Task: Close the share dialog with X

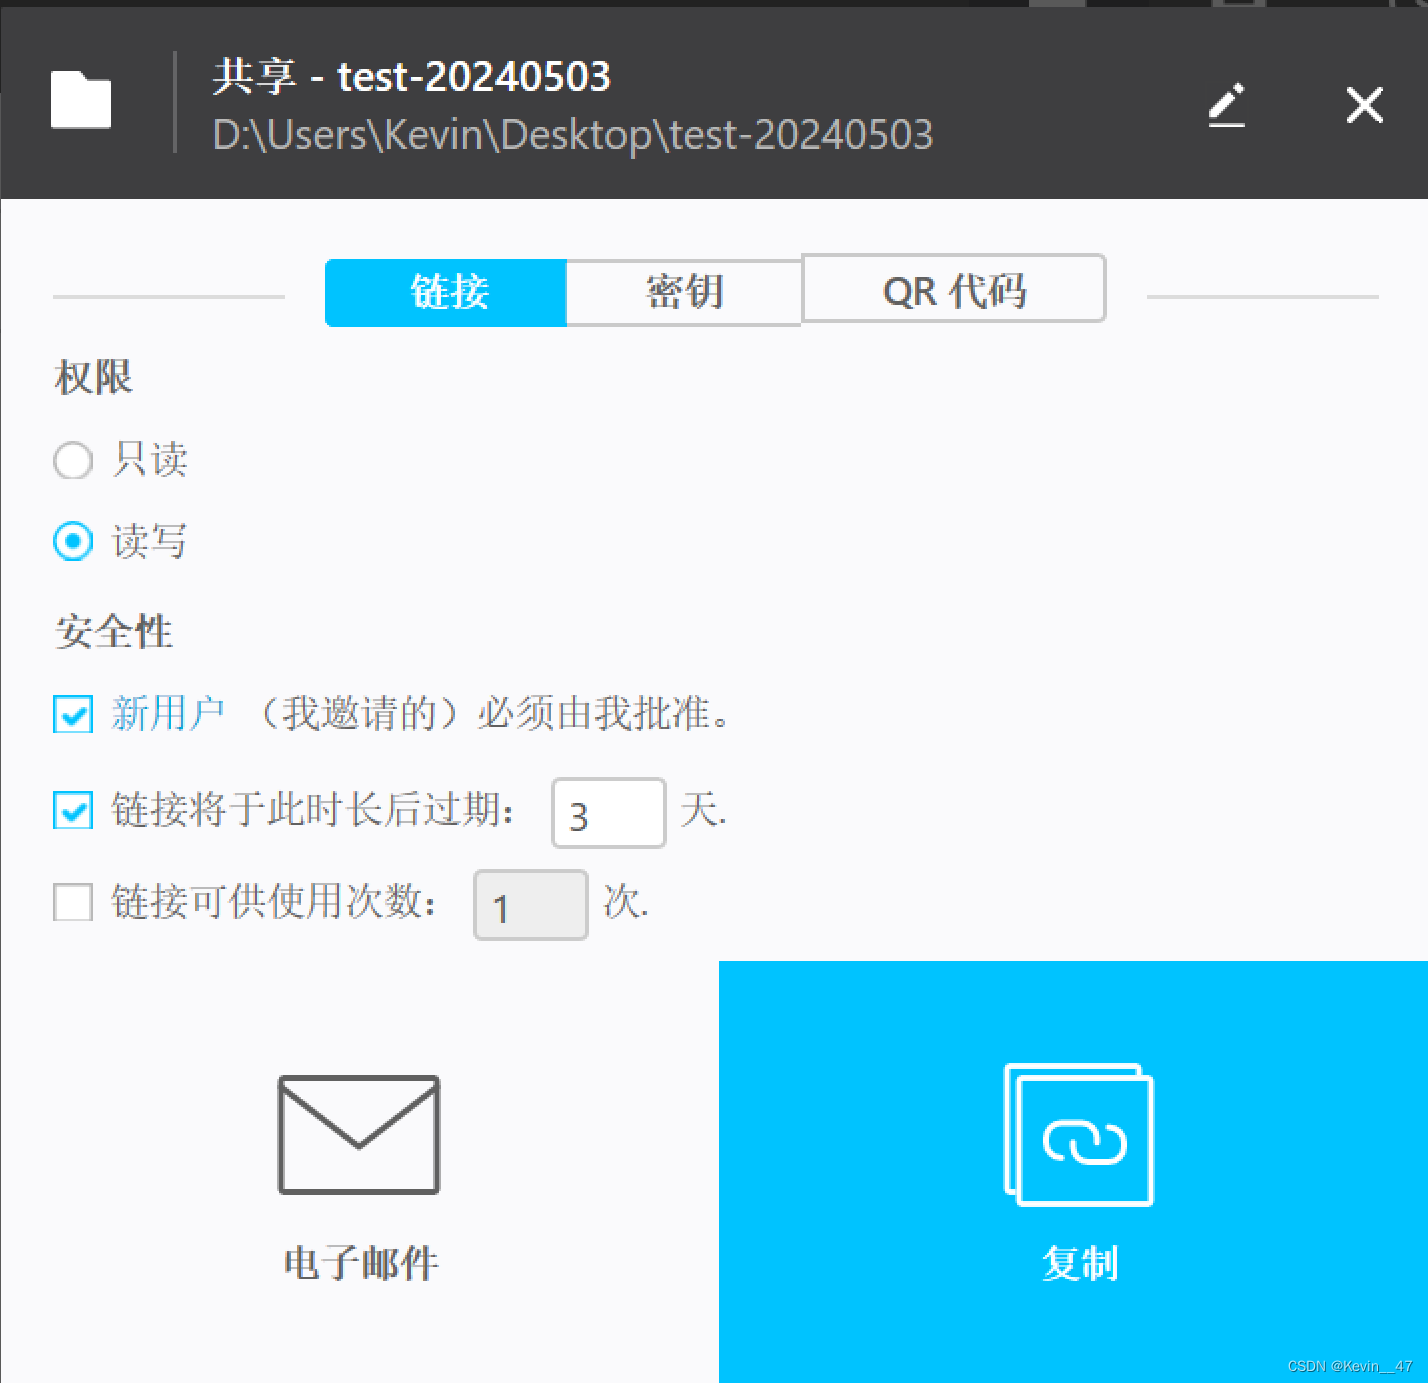Action: pyautogui.click(x=1364, y=105)
